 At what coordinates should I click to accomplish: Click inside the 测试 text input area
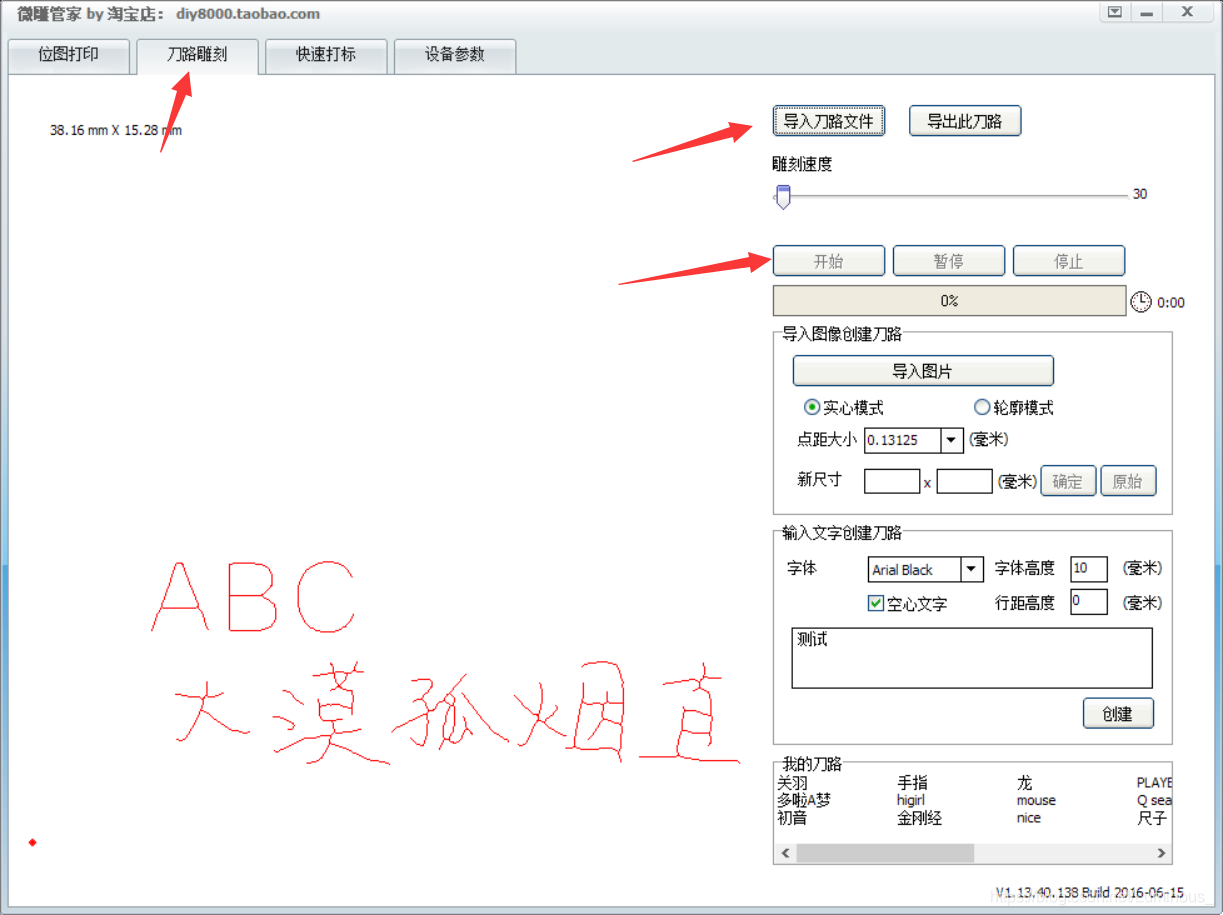pyautogui.click(x=972, y=657)
